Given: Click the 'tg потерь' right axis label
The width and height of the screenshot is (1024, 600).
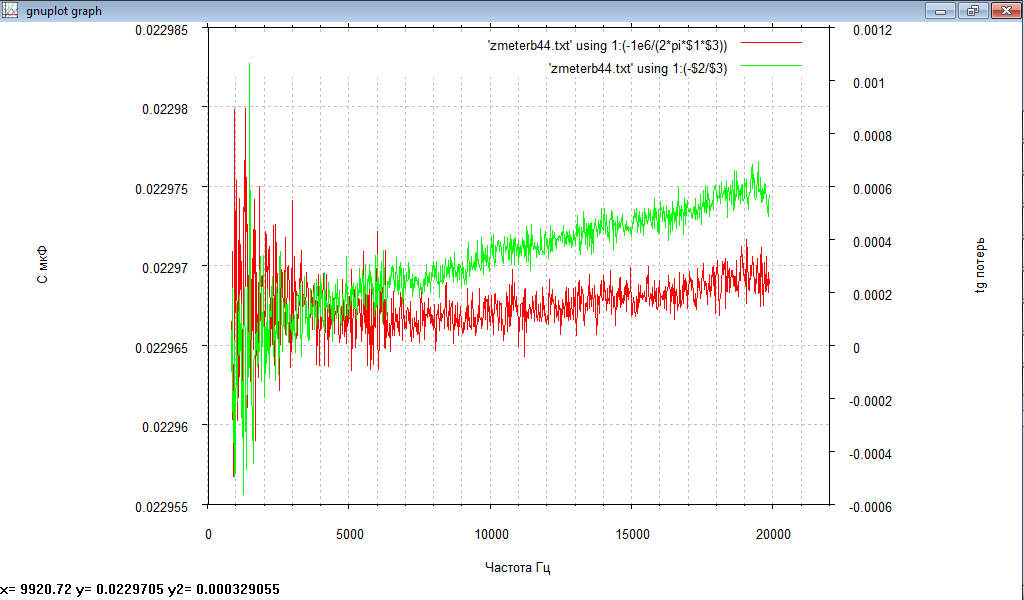Looking at the screenshot, I should tap(980, 266).
